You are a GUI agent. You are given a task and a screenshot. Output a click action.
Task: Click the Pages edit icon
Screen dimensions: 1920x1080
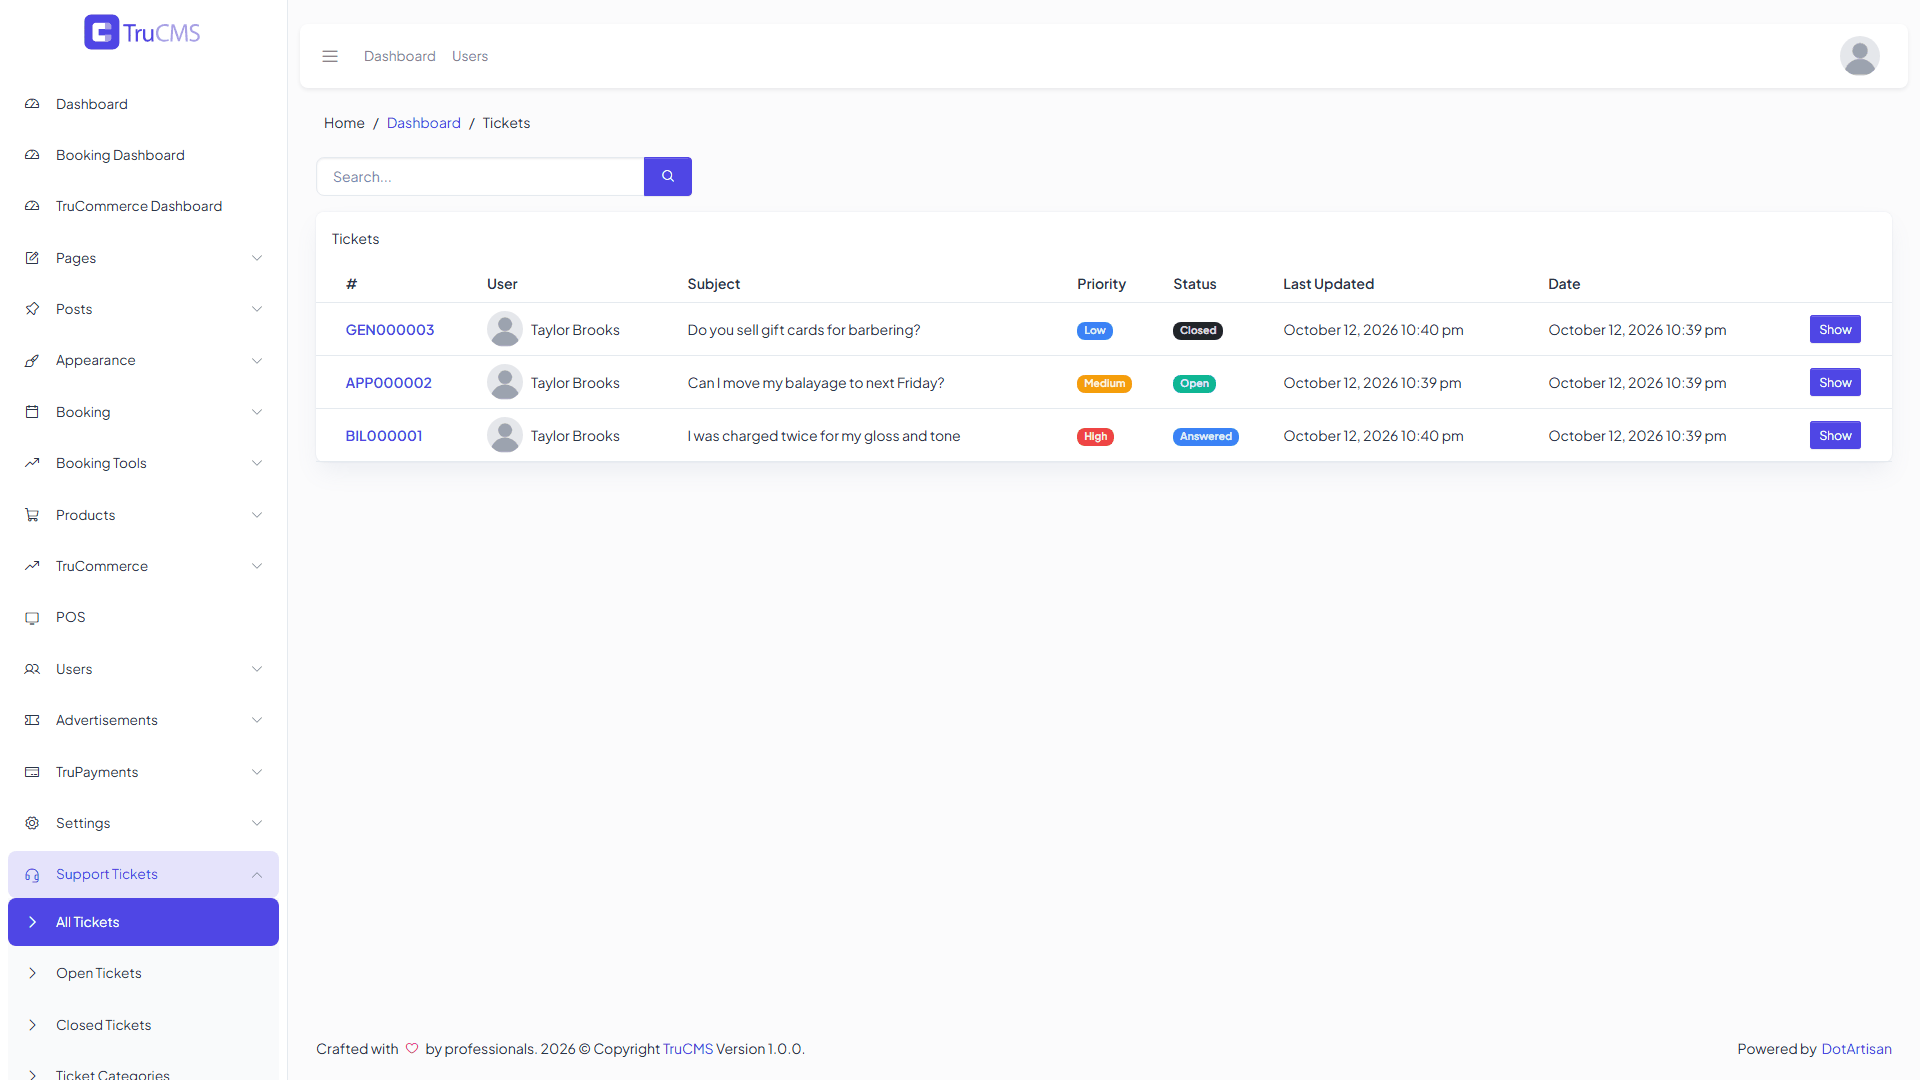32,258
